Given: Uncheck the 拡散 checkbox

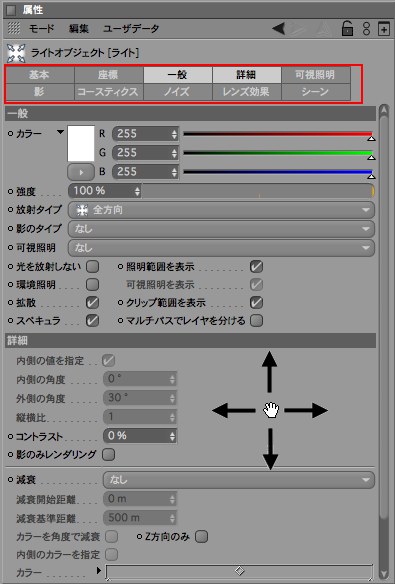Looking at the screenshot, I should (92, 302).
